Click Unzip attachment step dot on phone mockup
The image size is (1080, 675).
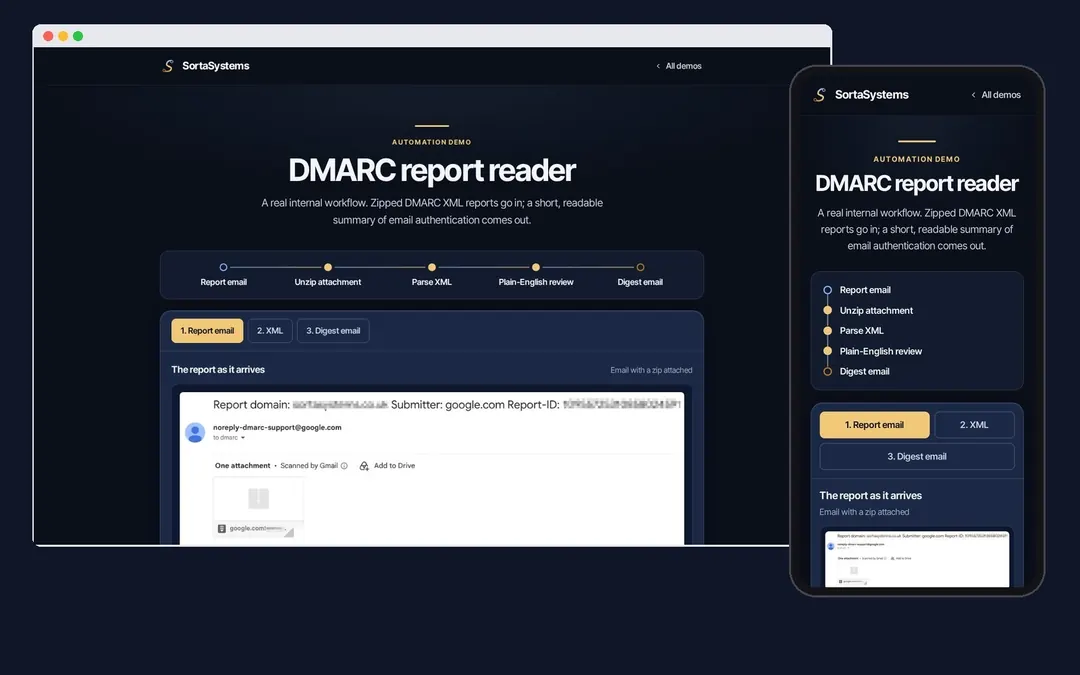tap(828, 311)
